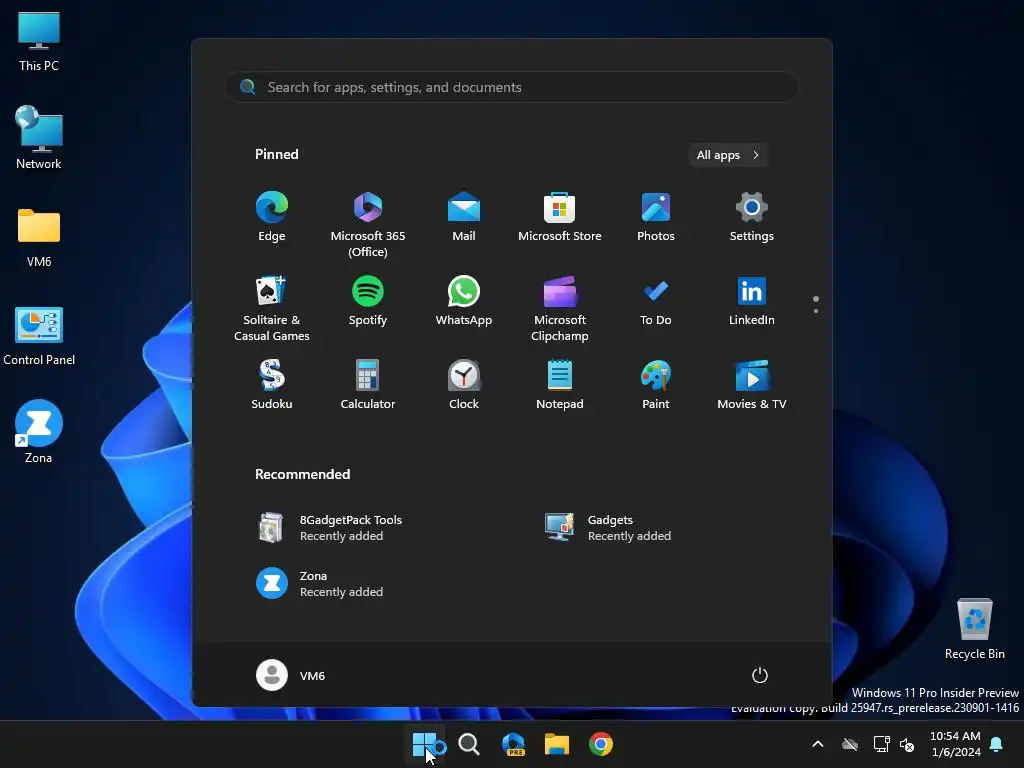Expand the All apps list

tap(728, 155)
